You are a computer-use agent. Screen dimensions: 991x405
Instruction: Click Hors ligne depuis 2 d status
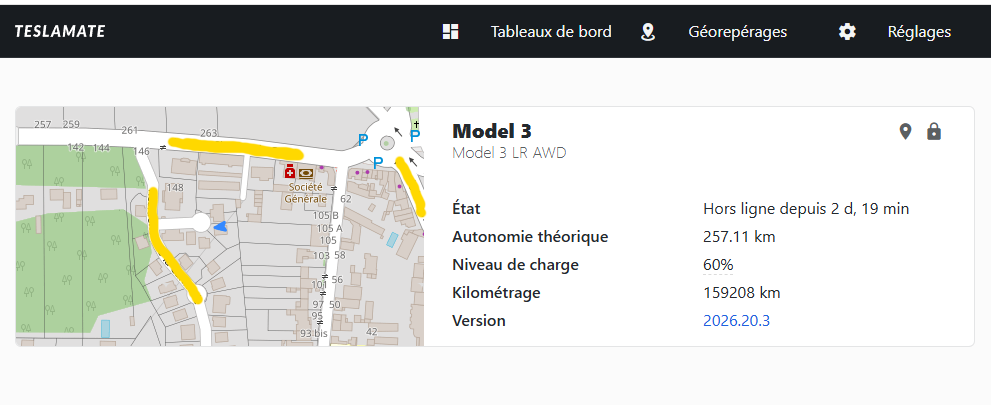point(806,209)
